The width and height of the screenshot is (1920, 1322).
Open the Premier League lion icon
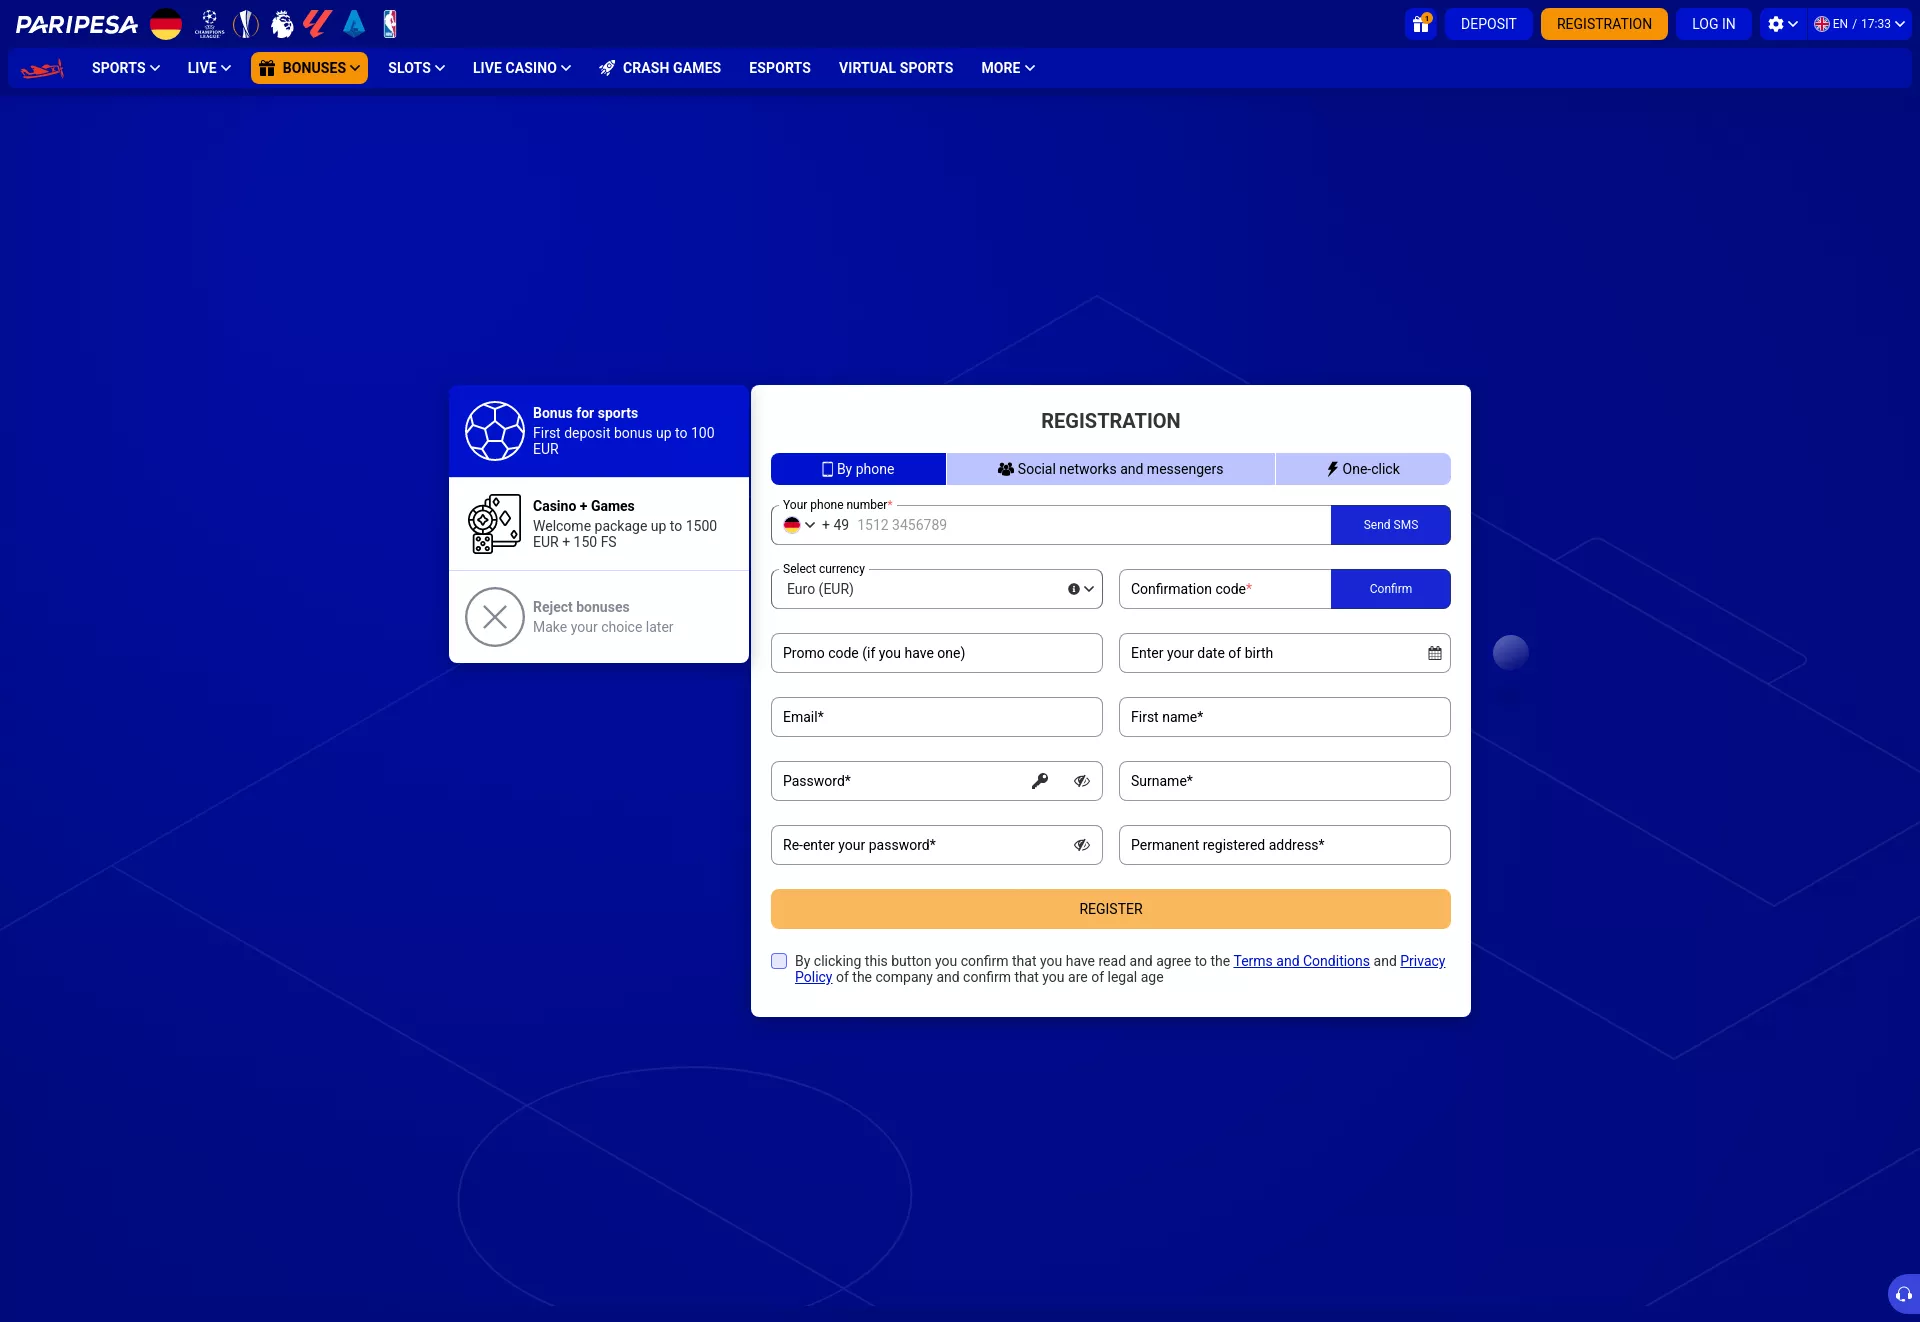[x=283, y=24]
